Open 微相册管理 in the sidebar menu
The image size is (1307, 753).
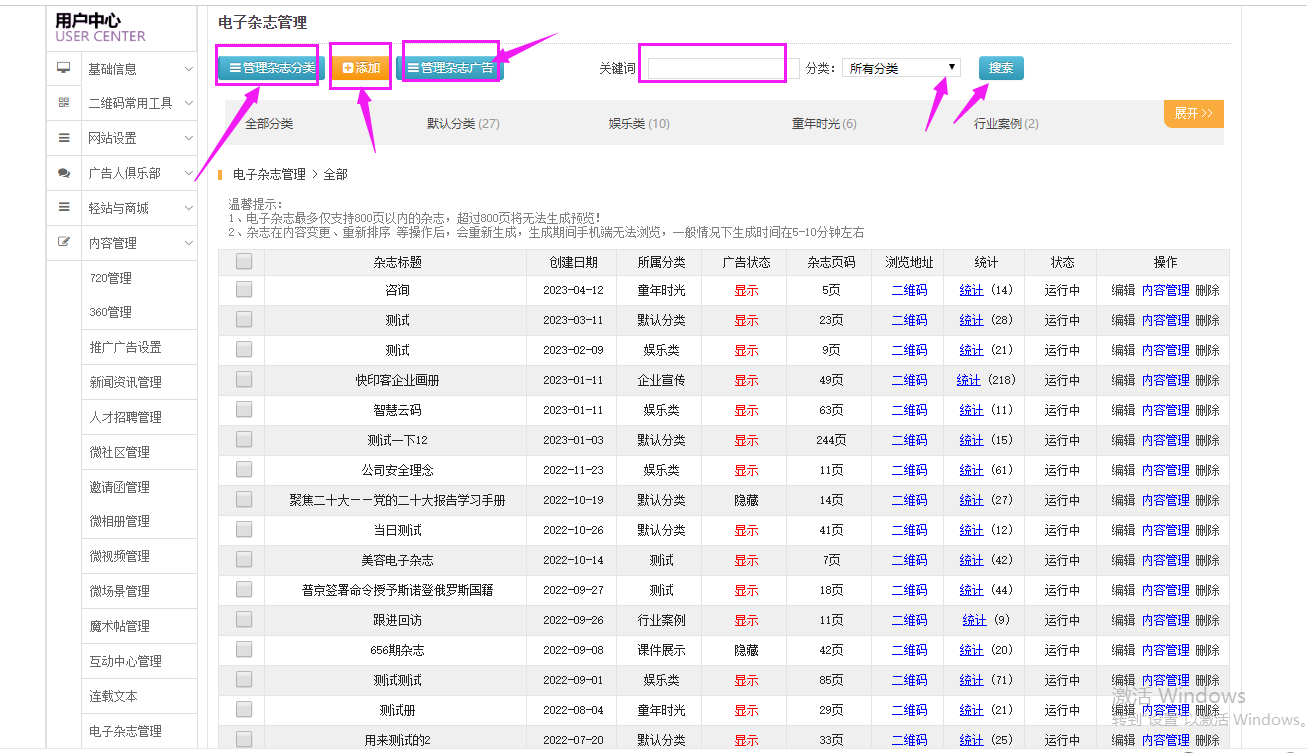119,521
